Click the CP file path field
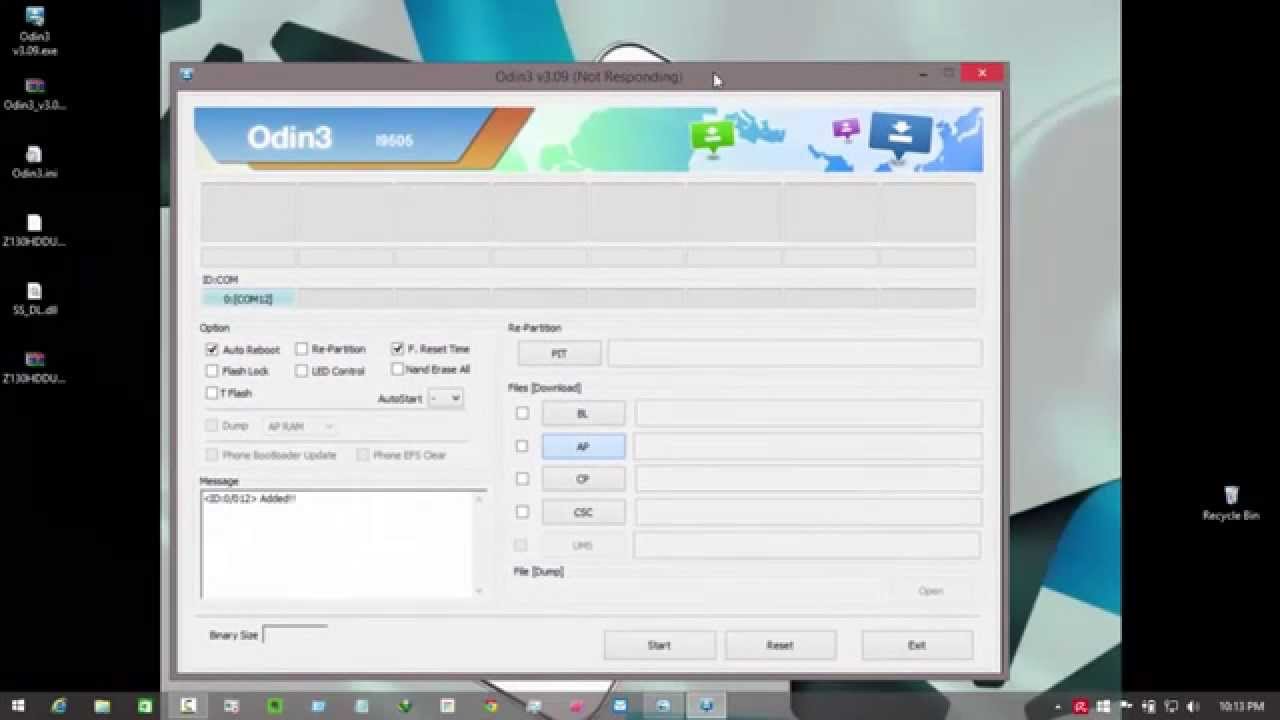 pyautogui.click(x=808, y=479)
